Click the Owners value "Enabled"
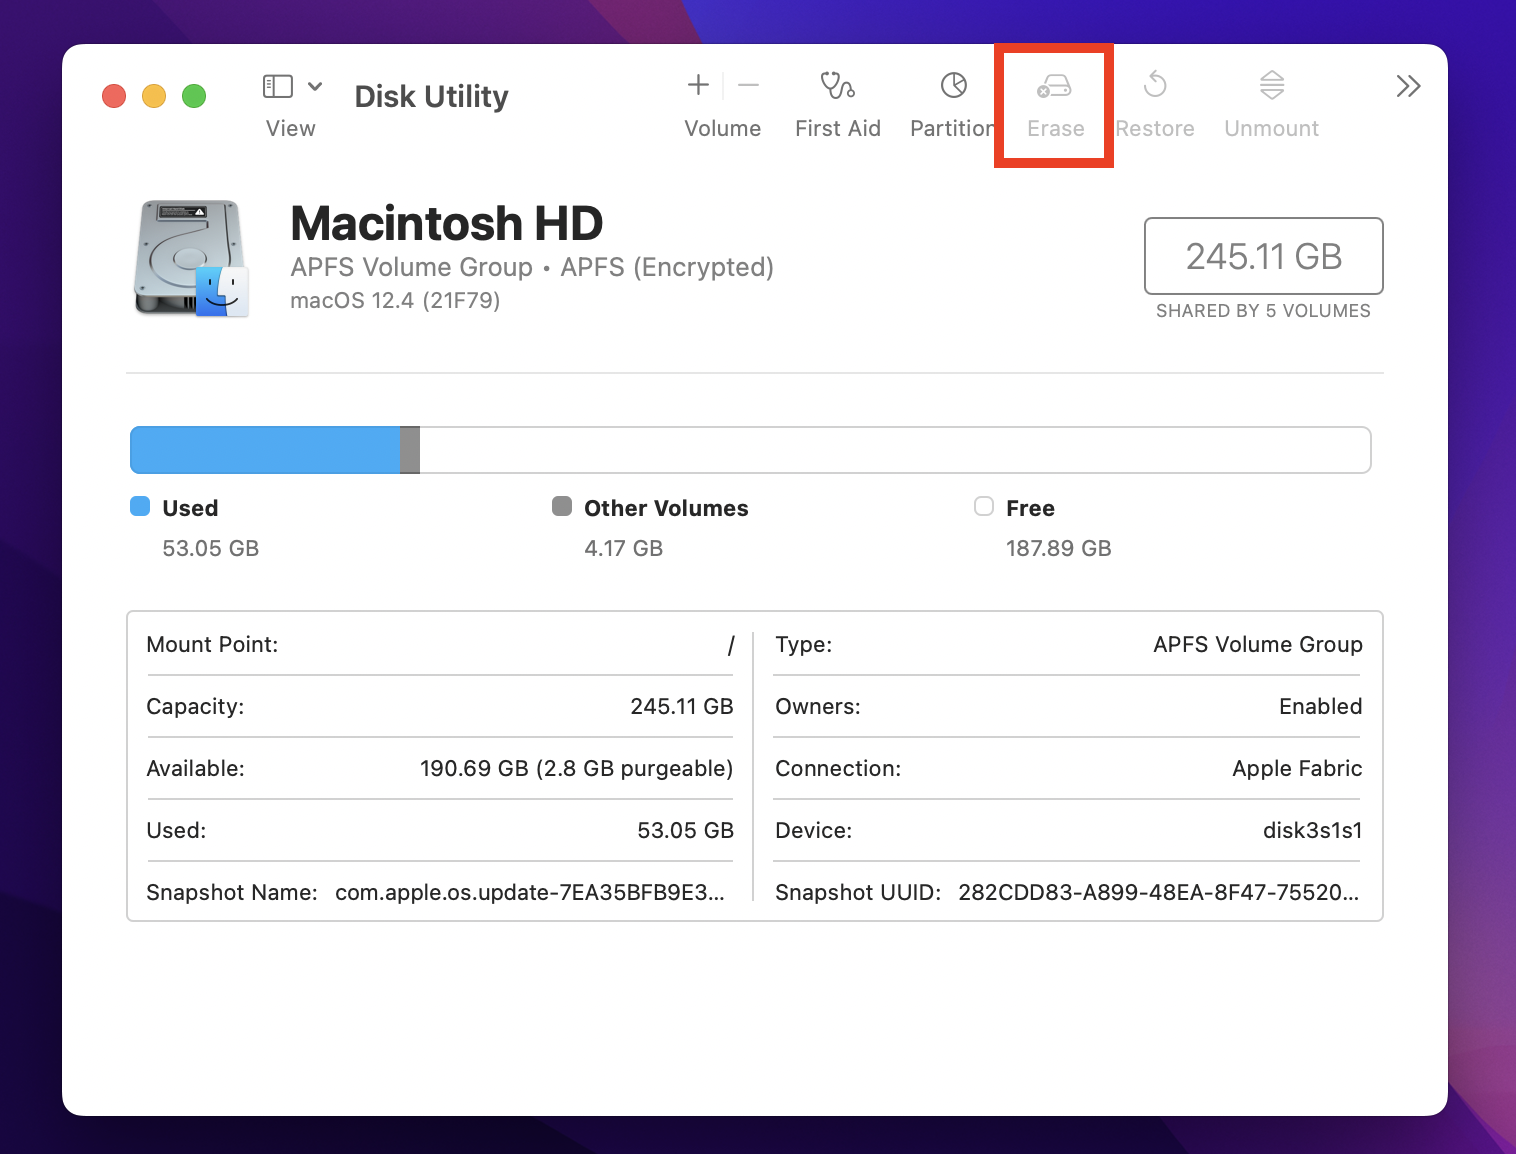1516x1154 pixels. [x=1321, y=707]
